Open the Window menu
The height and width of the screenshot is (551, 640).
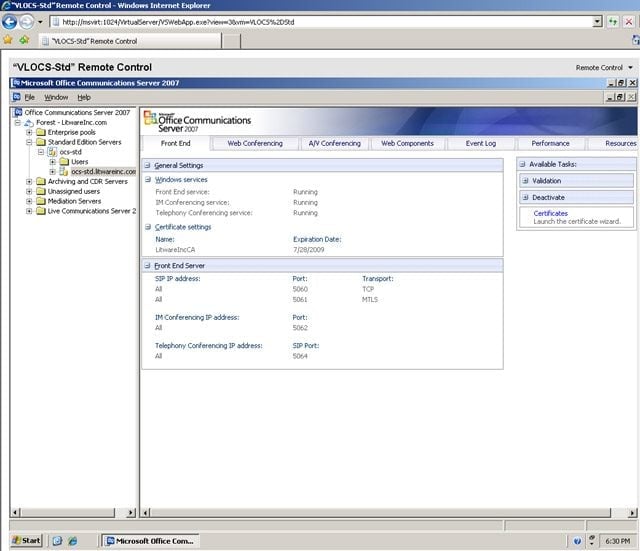click(56, 97)
